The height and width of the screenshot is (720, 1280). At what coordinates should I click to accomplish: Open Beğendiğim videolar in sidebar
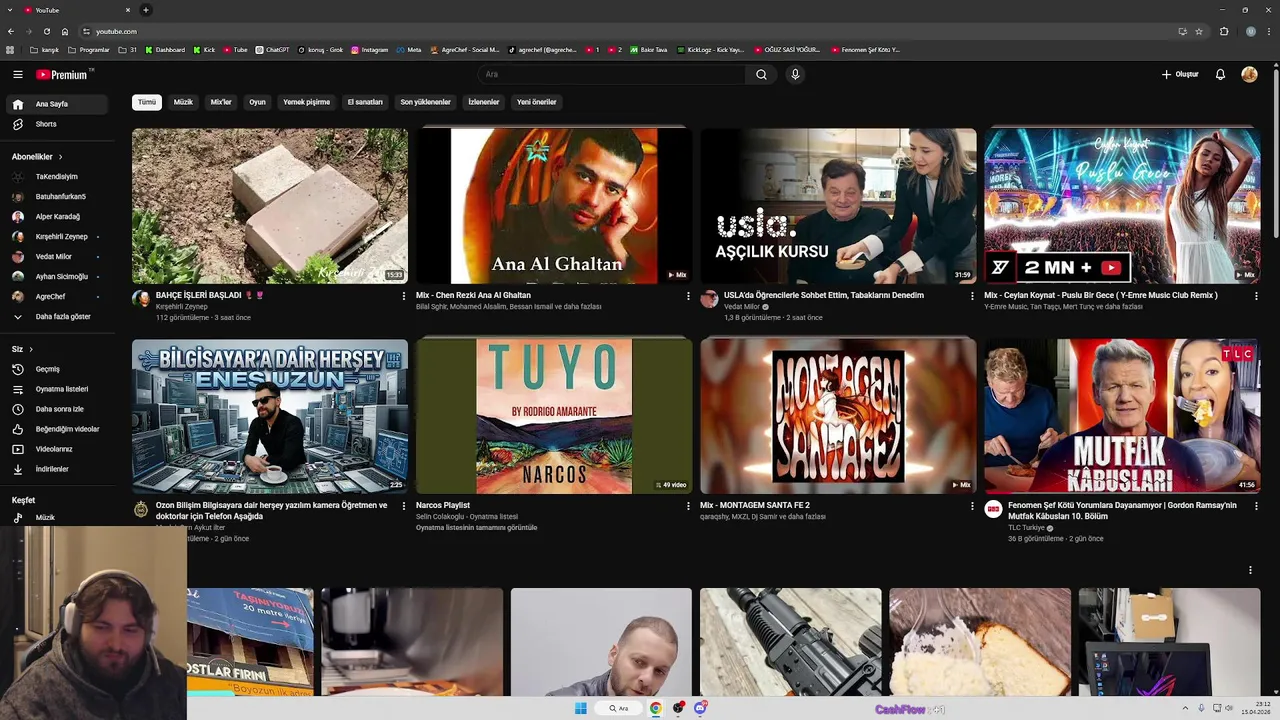56,429
